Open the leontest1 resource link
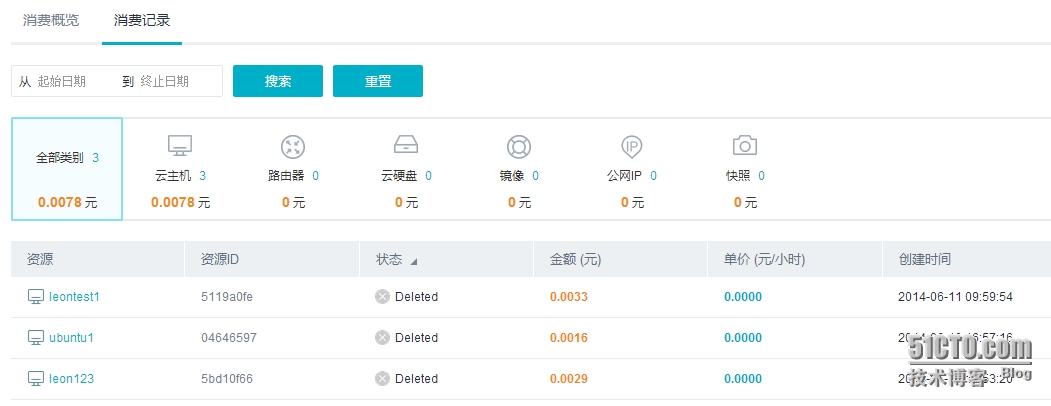The height and width of the screenshot is (406, 1051). pyautogui.click(x=74, y=297)
